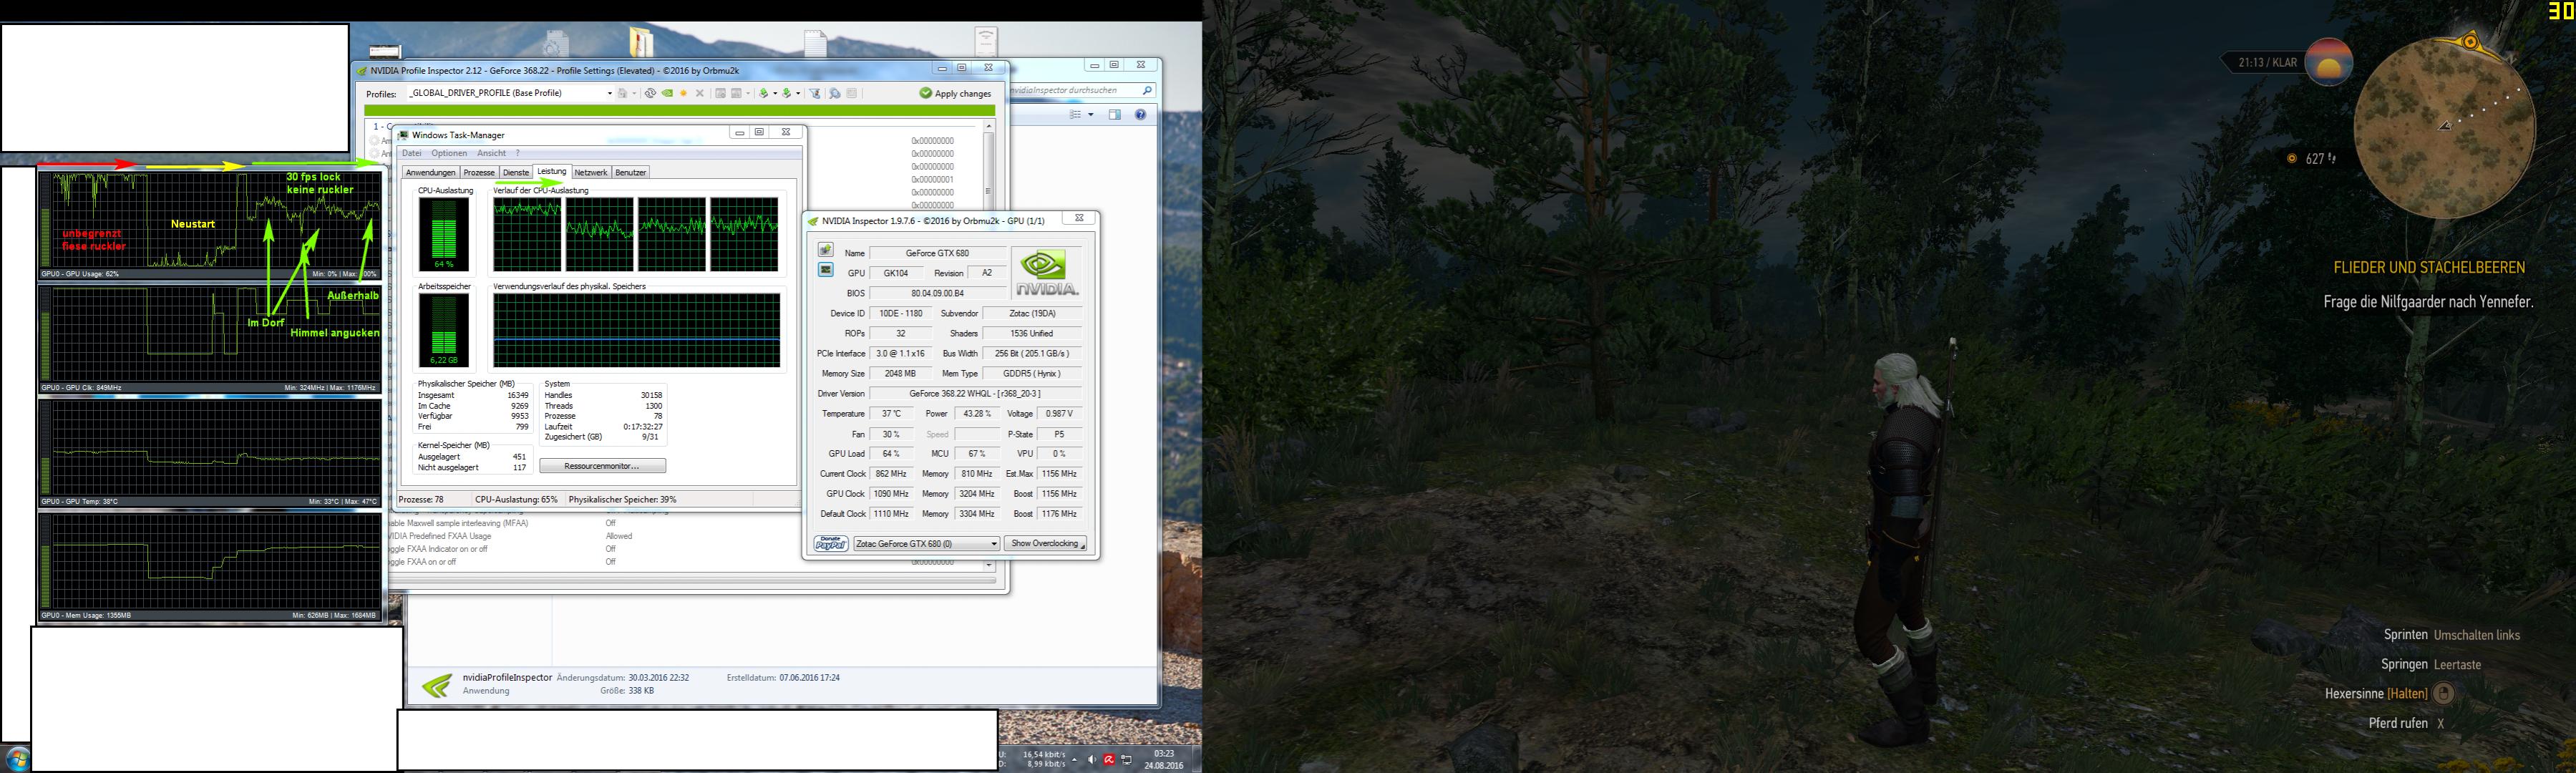
Task: Click the export profiles green arrow icon
Action: 763,93
